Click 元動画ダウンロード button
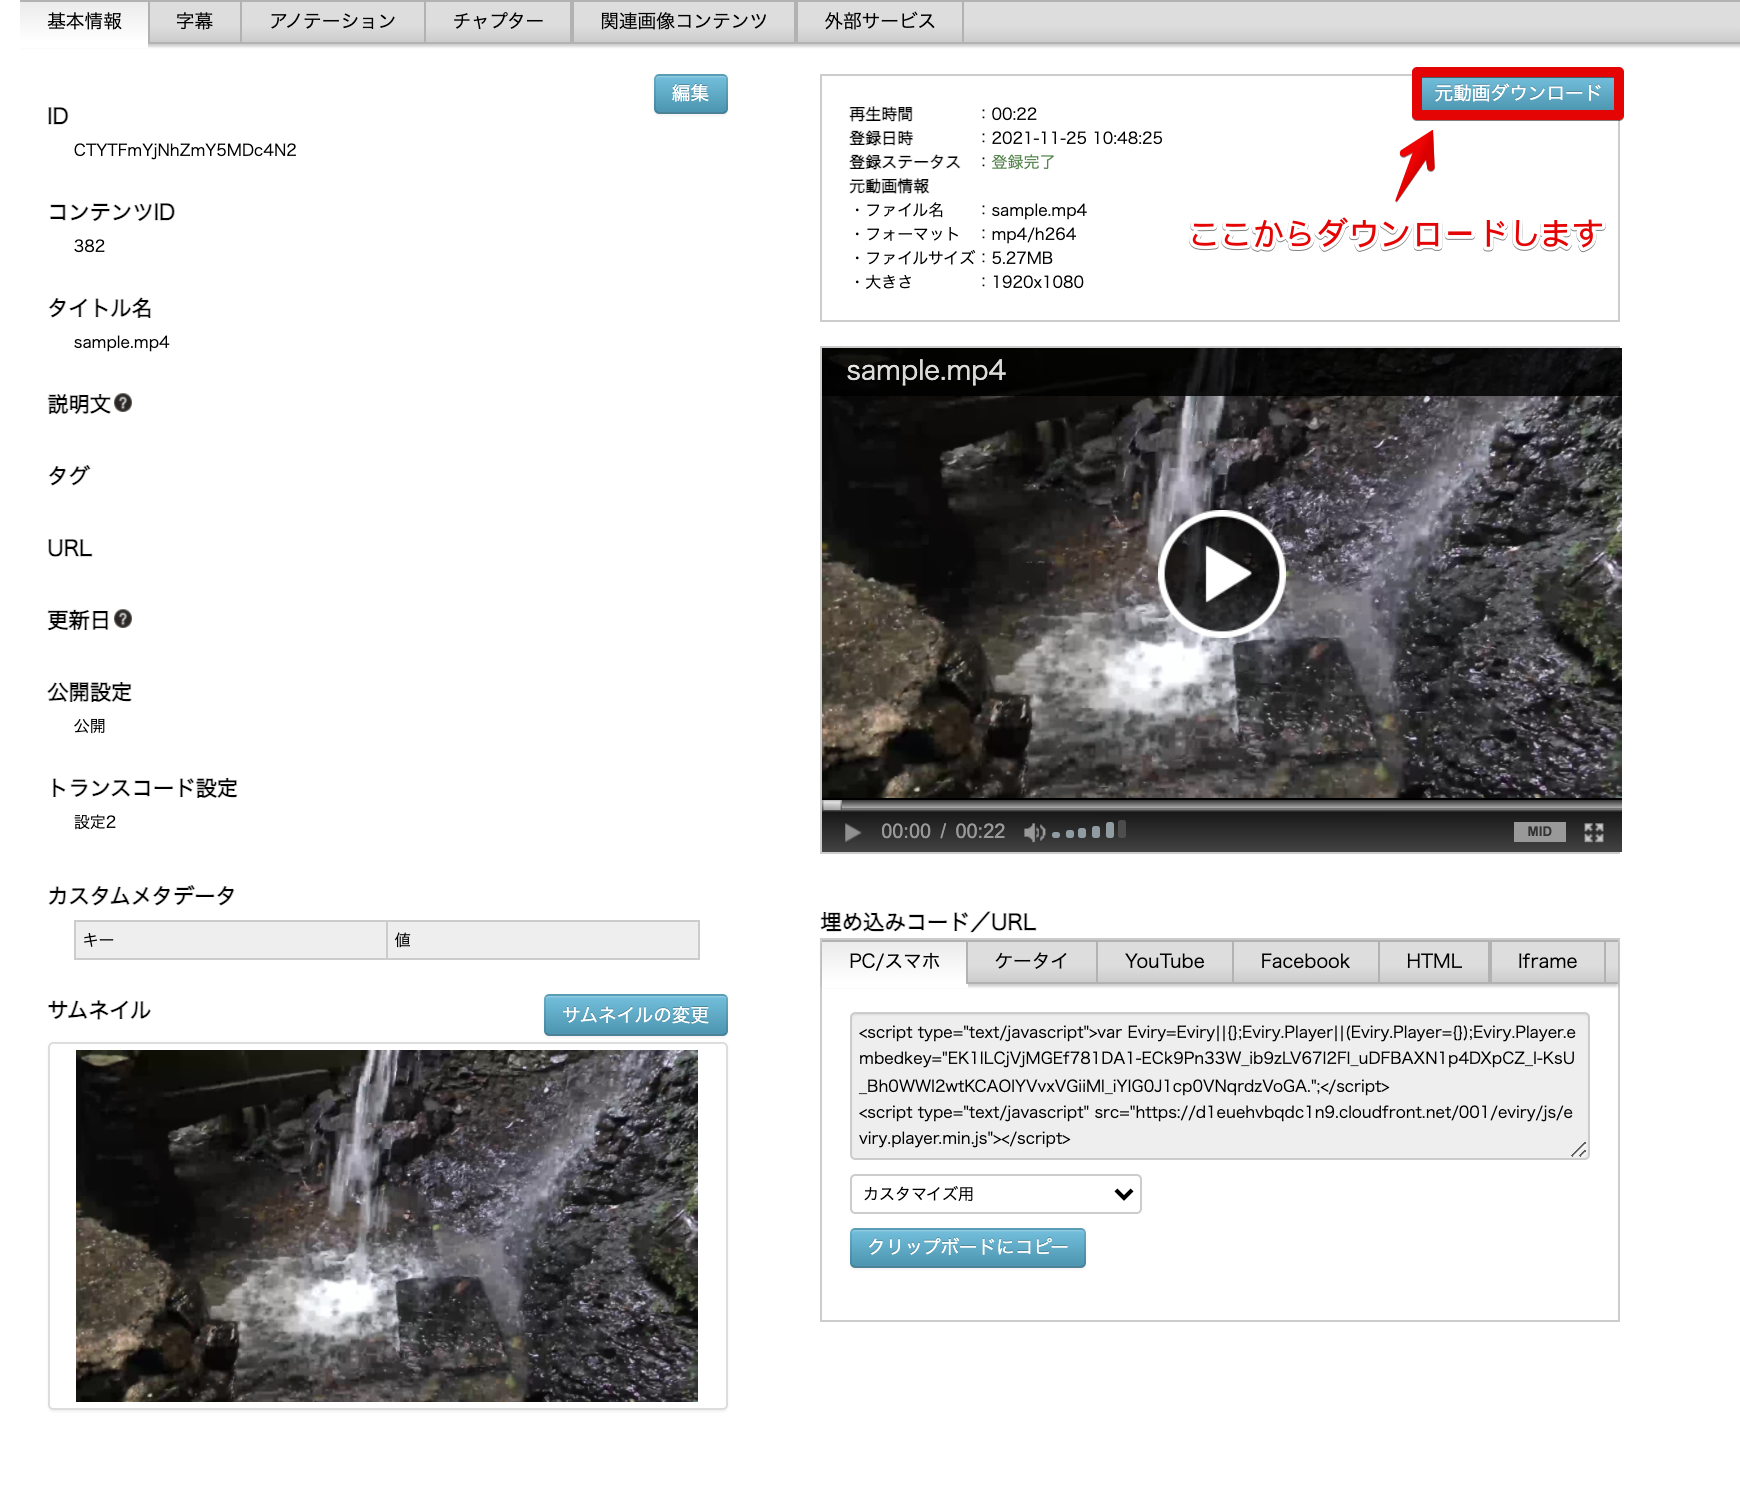The width and height of the screenshot is (1740, 1486). 1518,94
